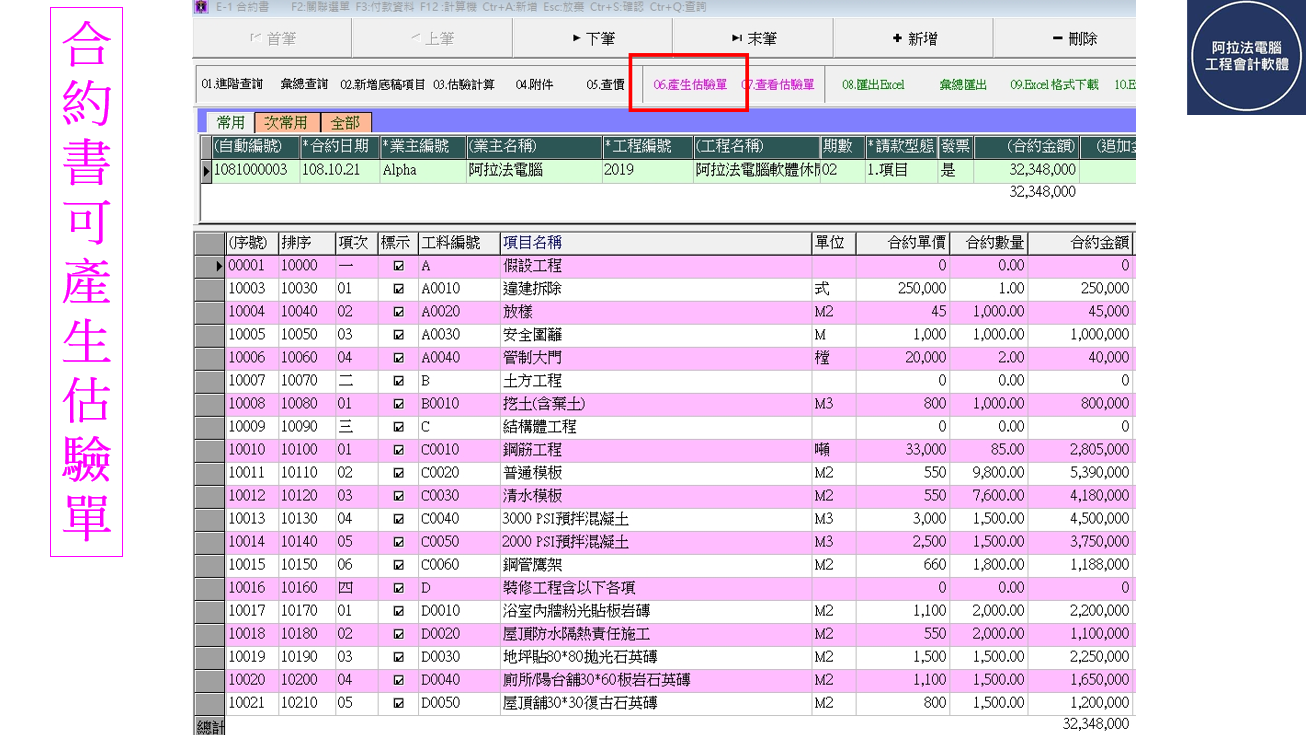Screen dimensions: 1311x735
Task: Click contract quantity cell 9,800.00
Action: (988, 474)
